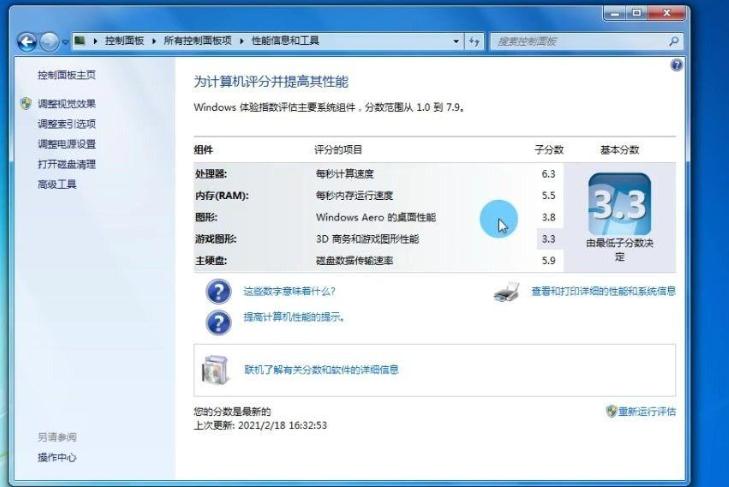Expand arrow after 控制面板 breadcrumb
The image size is (729, 487).
tap(153, 41)
